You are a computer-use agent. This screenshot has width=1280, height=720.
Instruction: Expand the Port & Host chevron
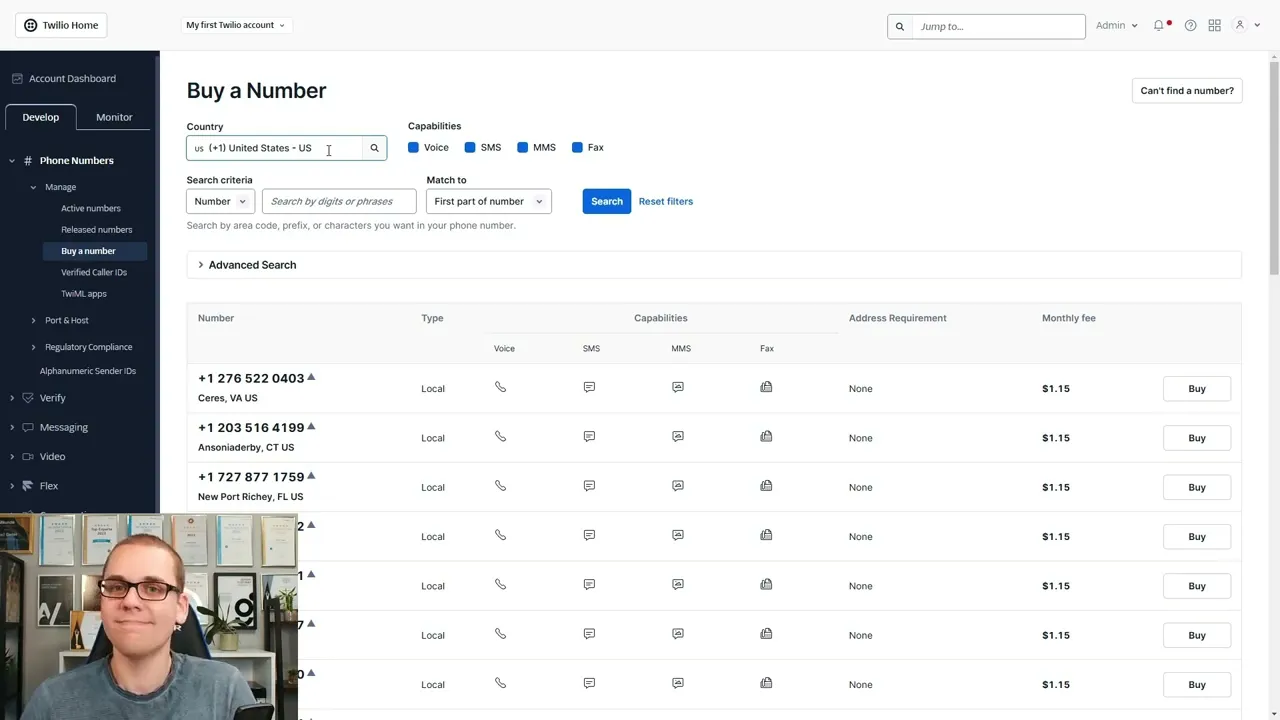33,320
